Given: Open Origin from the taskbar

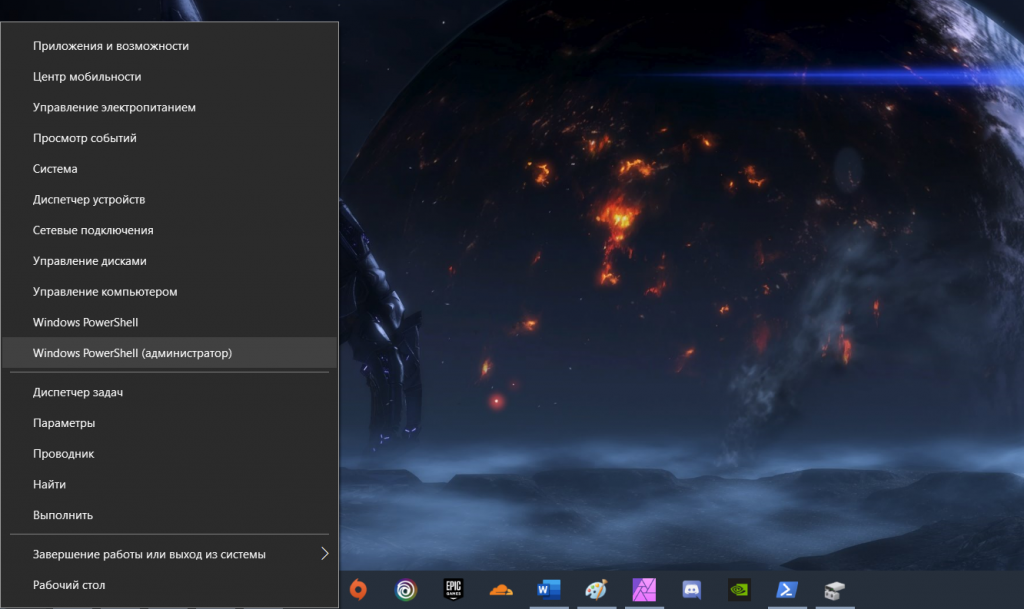Looking at the screenshot, I should coord(357,590).
